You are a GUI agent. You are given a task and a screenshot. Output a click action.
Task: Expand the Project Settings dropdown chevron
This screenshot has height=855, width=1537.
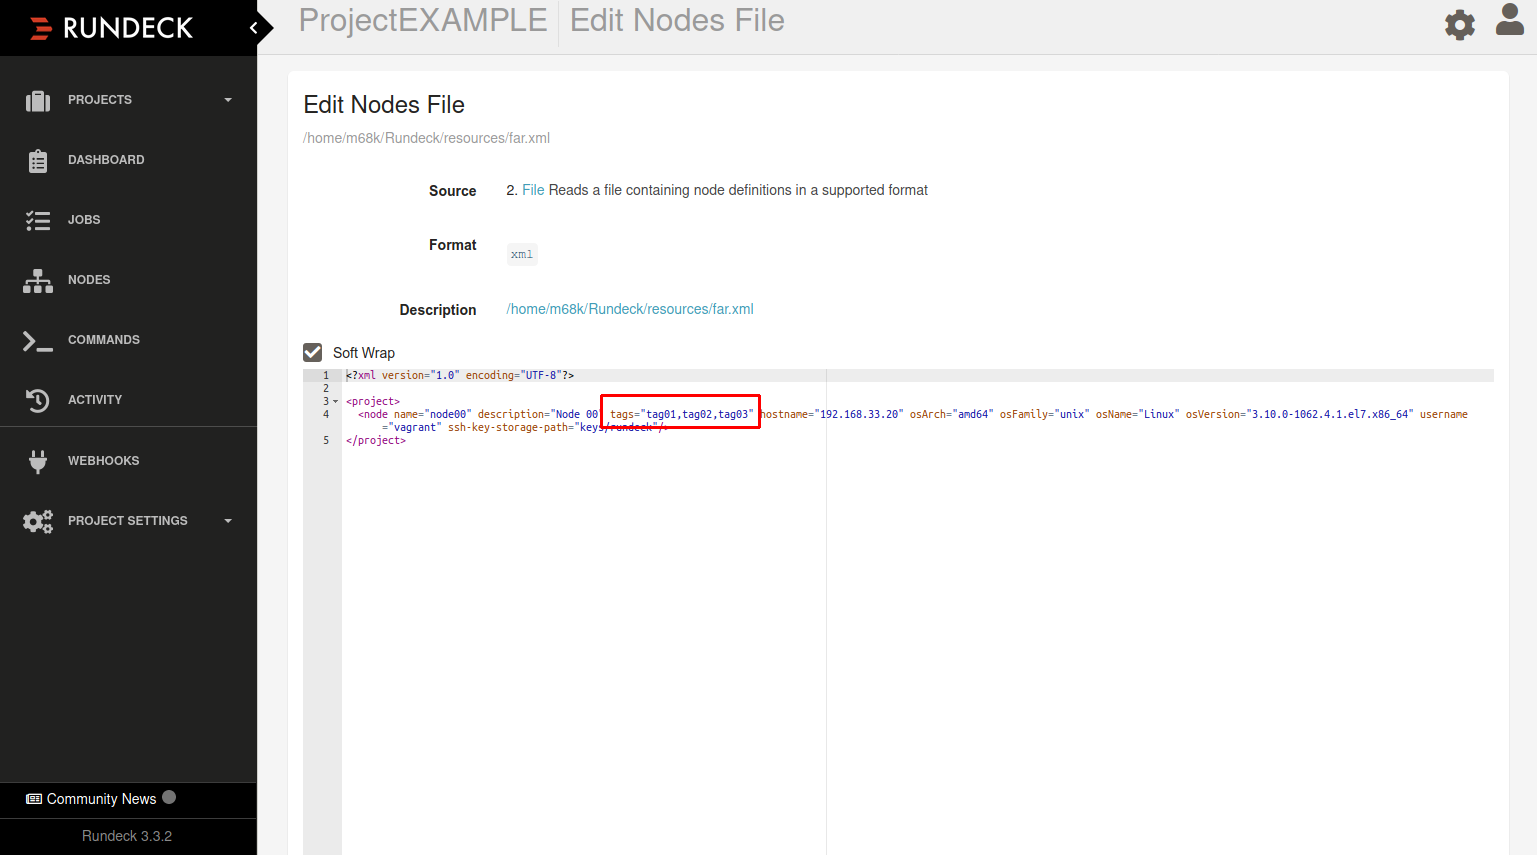coord(227,520)
